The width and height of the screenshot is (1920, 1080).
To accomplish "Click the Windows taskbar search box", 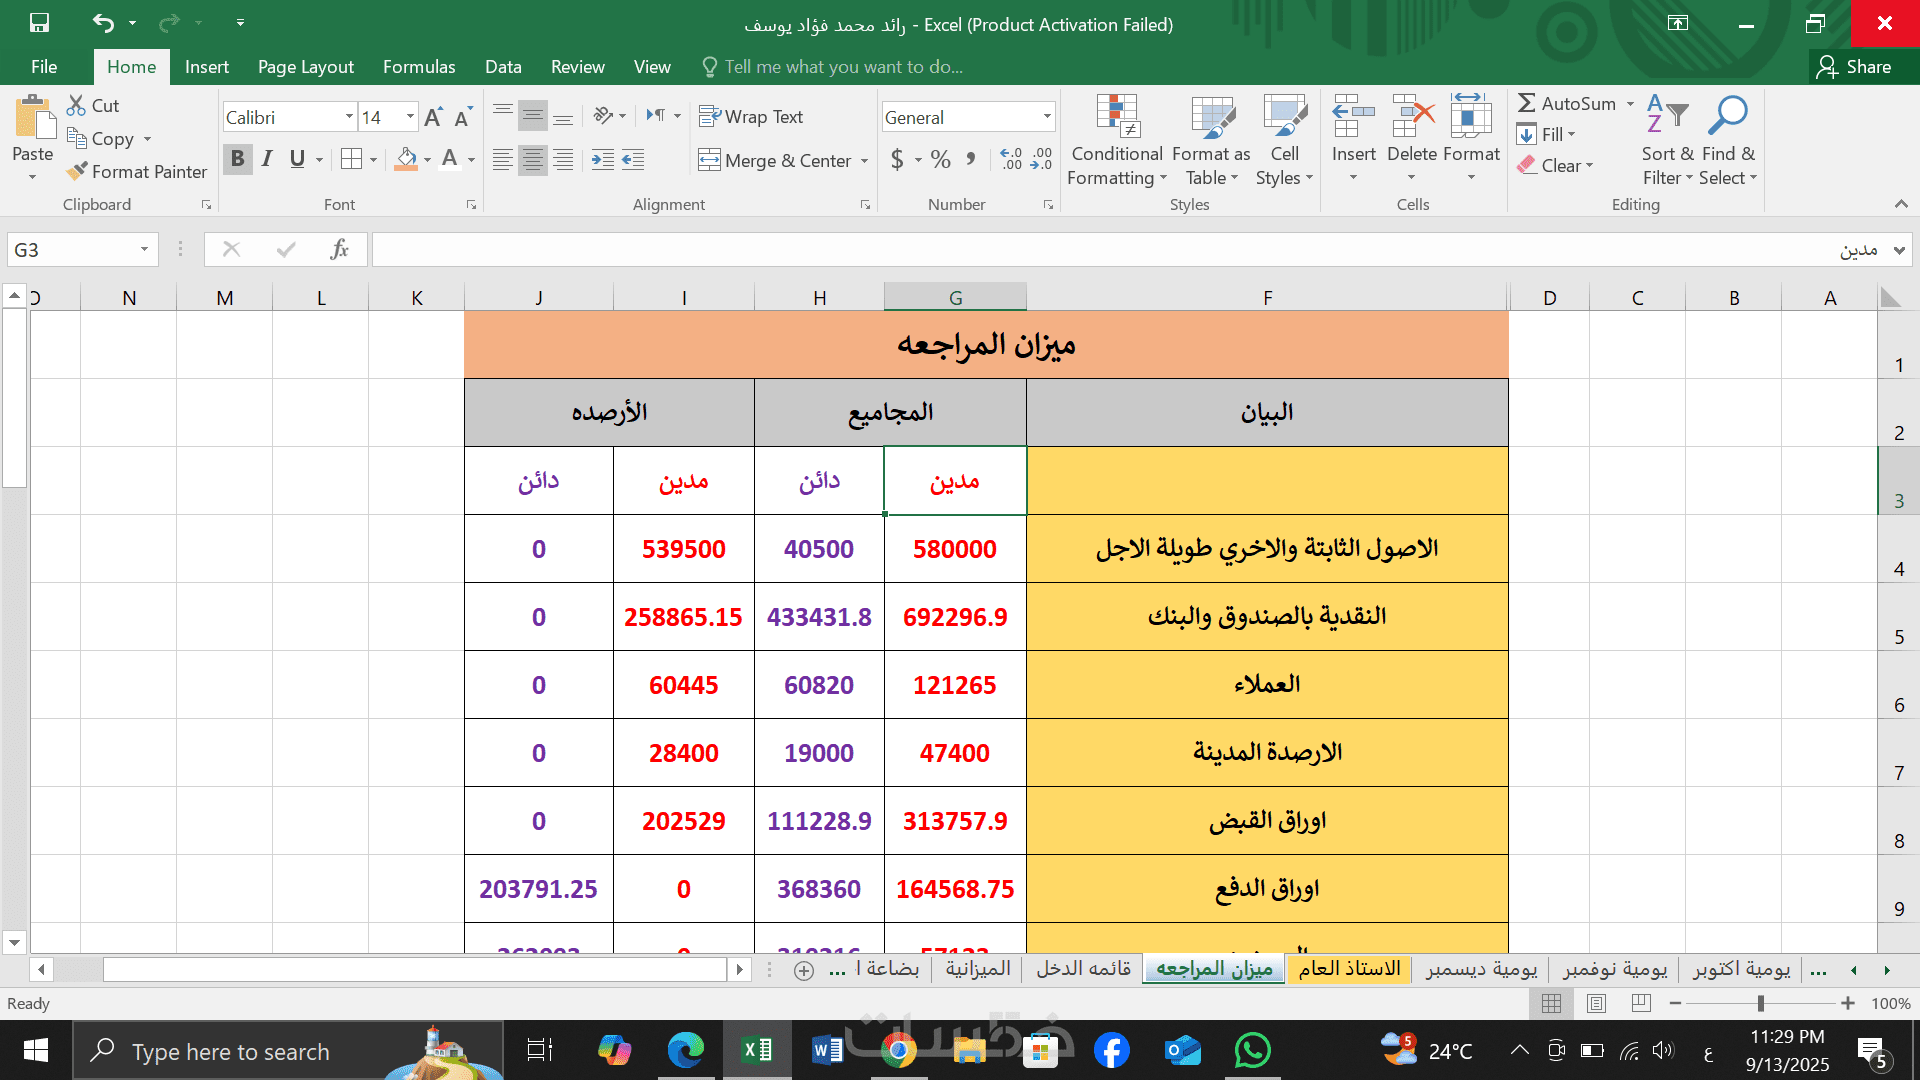I will [x=230, y=1052].
